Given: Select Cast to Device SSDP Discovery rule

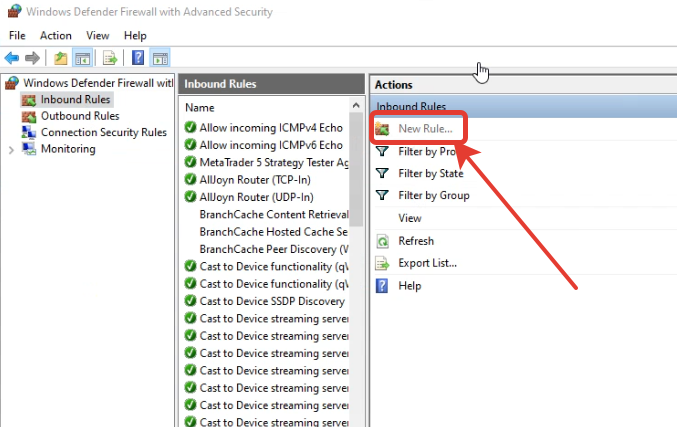Looking at the screenshot, I should [272, 301].
